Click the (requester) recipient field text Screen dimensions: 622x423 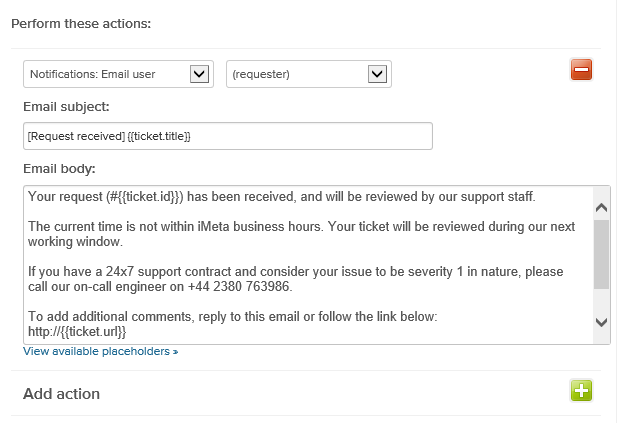pos(261,74)
